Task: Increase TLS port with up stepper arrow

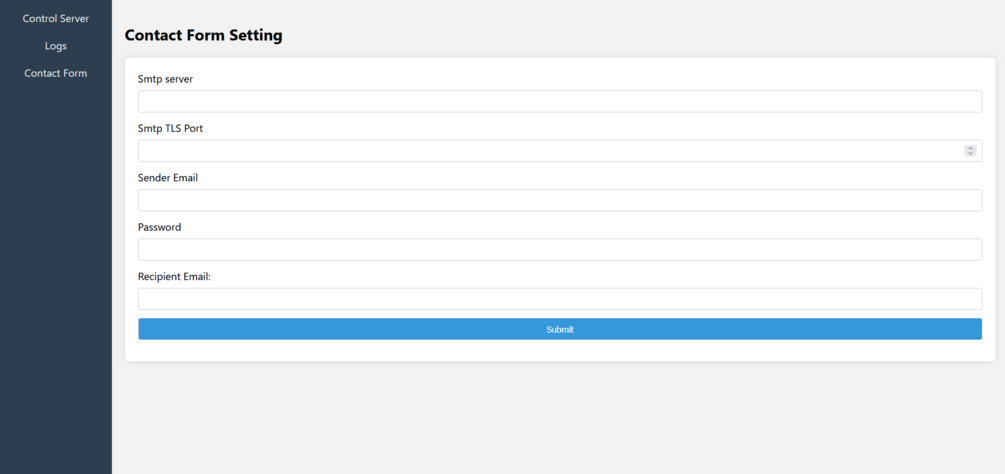Action: [x=970, y=147]
